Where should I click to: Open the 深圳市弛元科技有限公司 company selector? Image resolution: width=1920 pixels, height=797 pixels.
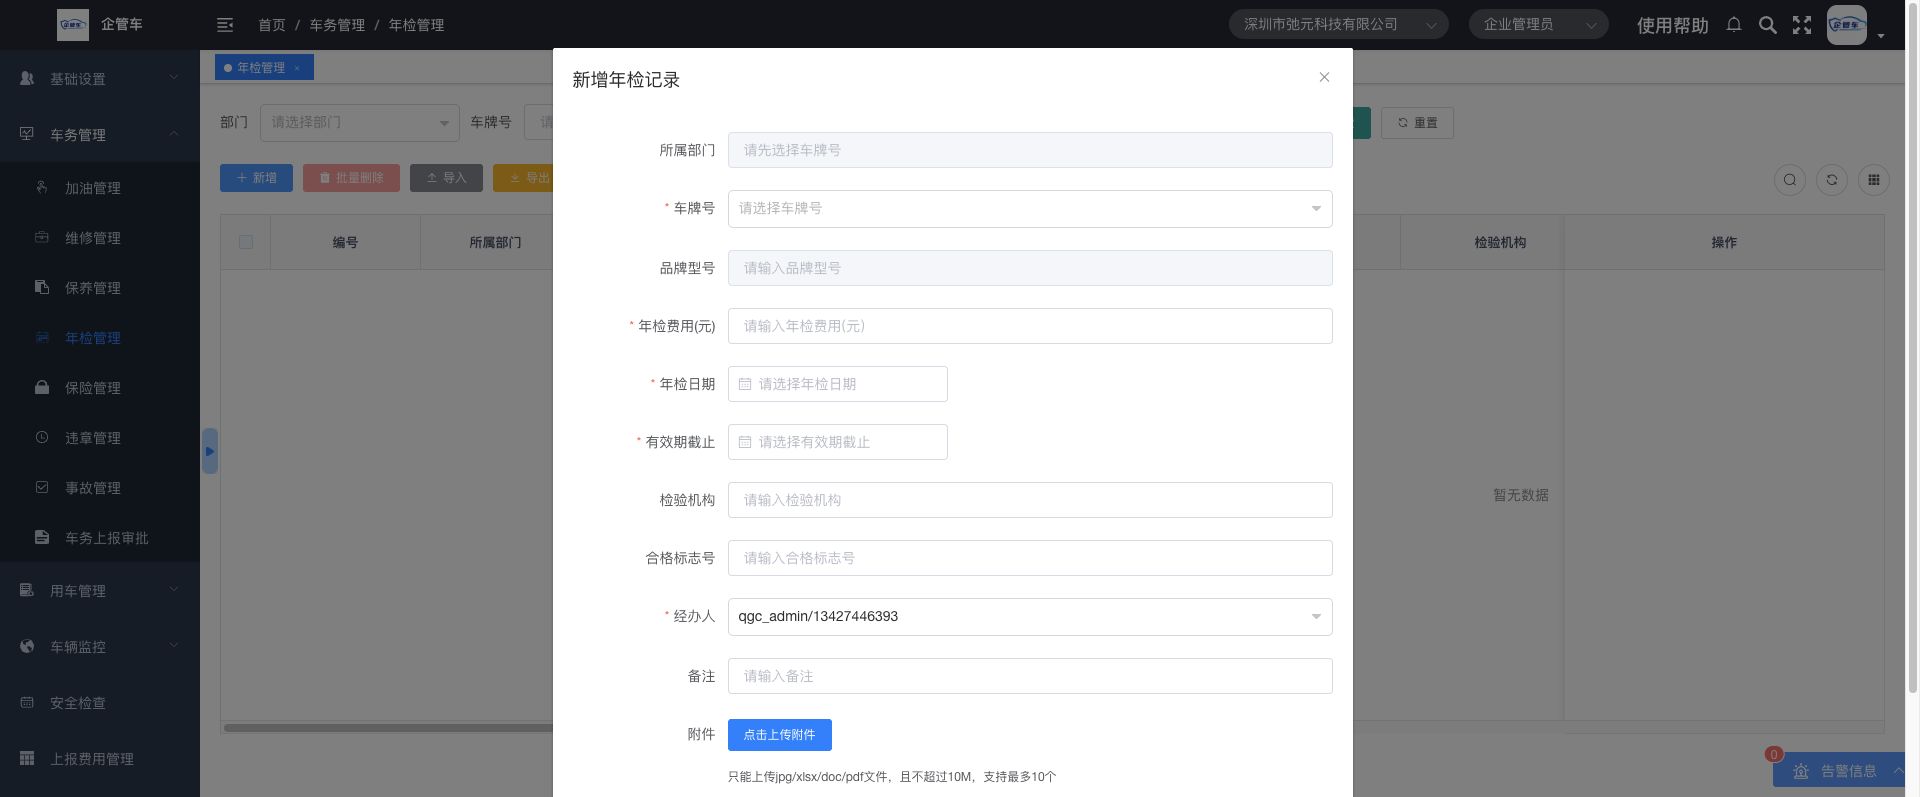1338,24
